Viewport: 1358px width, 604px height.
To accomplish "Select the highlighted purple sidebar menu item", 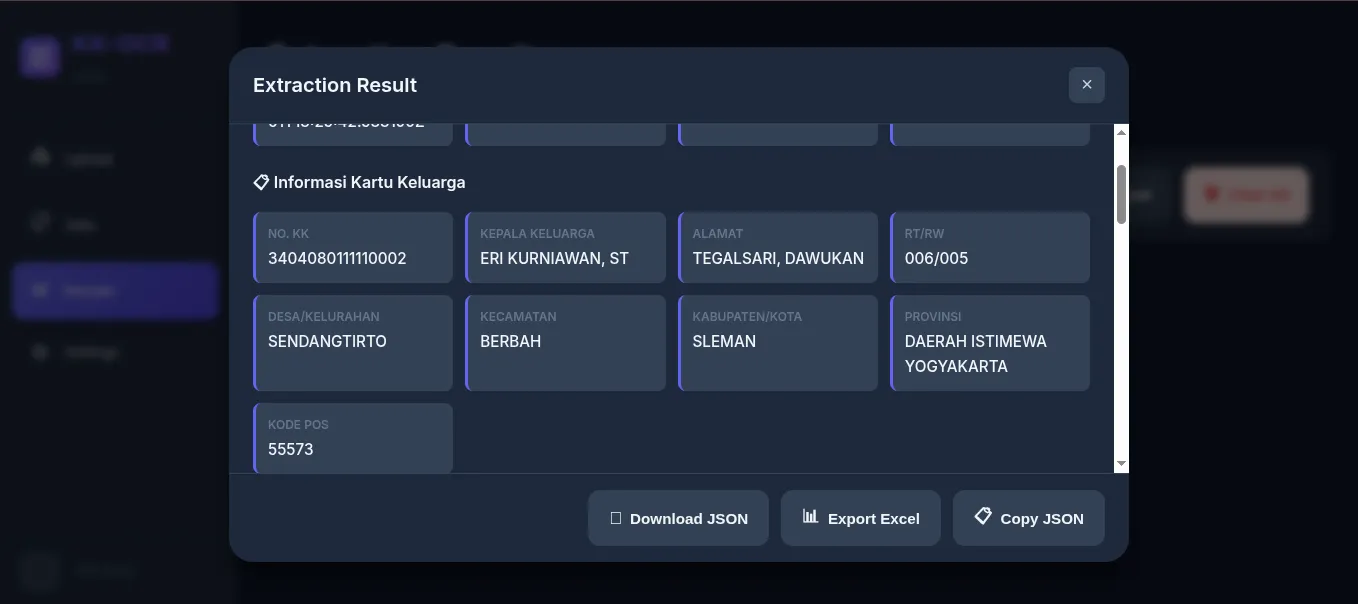I will (115, 291).
